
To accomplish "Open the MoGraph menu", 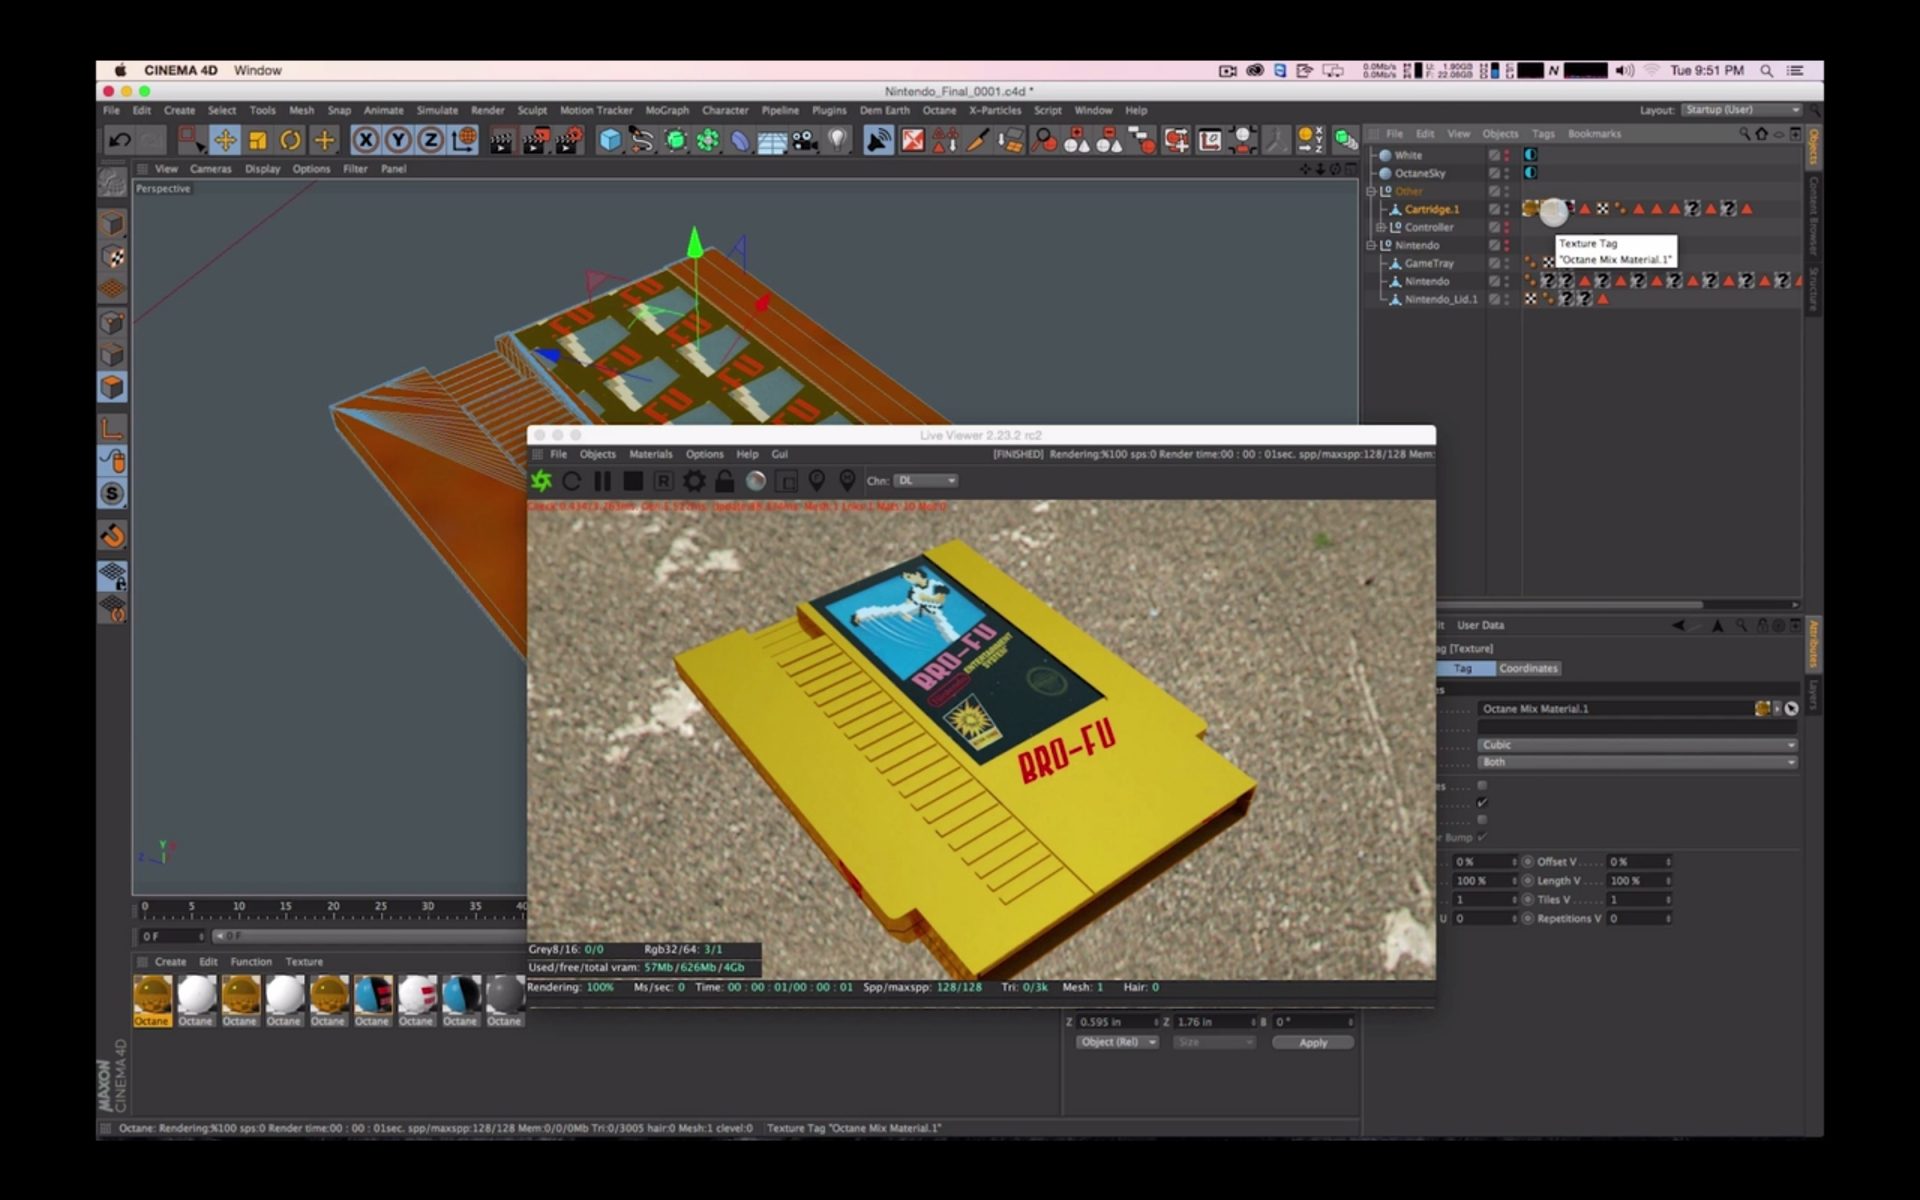I will point(667,111).
